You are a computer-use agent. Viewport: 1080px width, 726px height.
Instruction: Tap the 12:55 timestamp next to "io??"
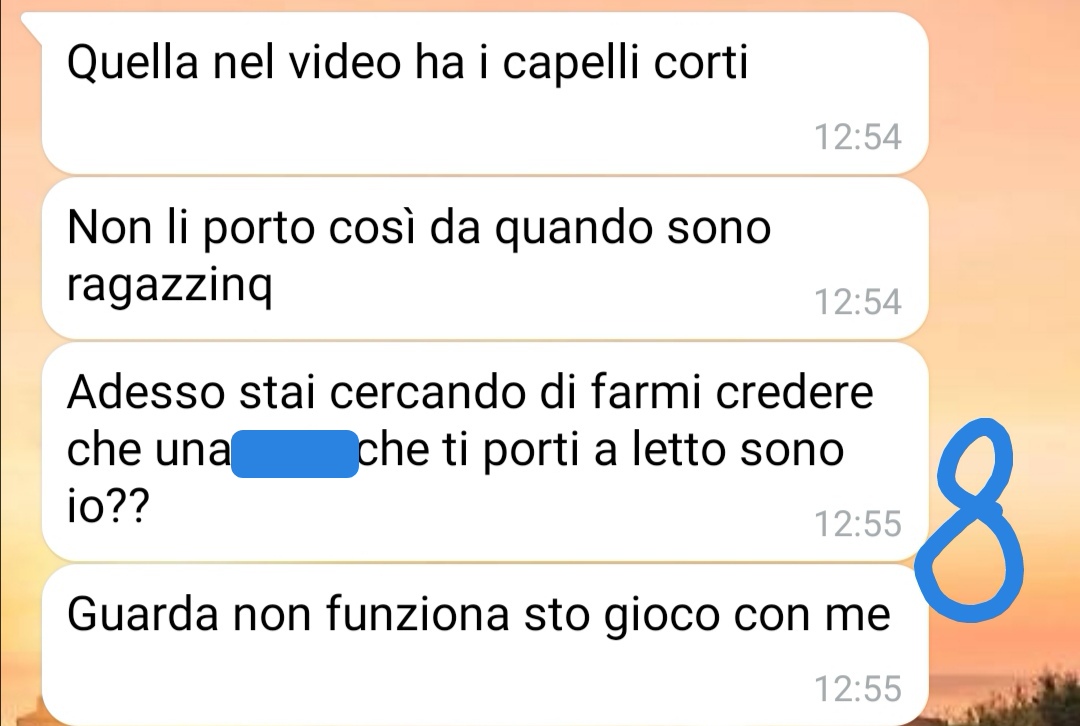pos(858,523)
